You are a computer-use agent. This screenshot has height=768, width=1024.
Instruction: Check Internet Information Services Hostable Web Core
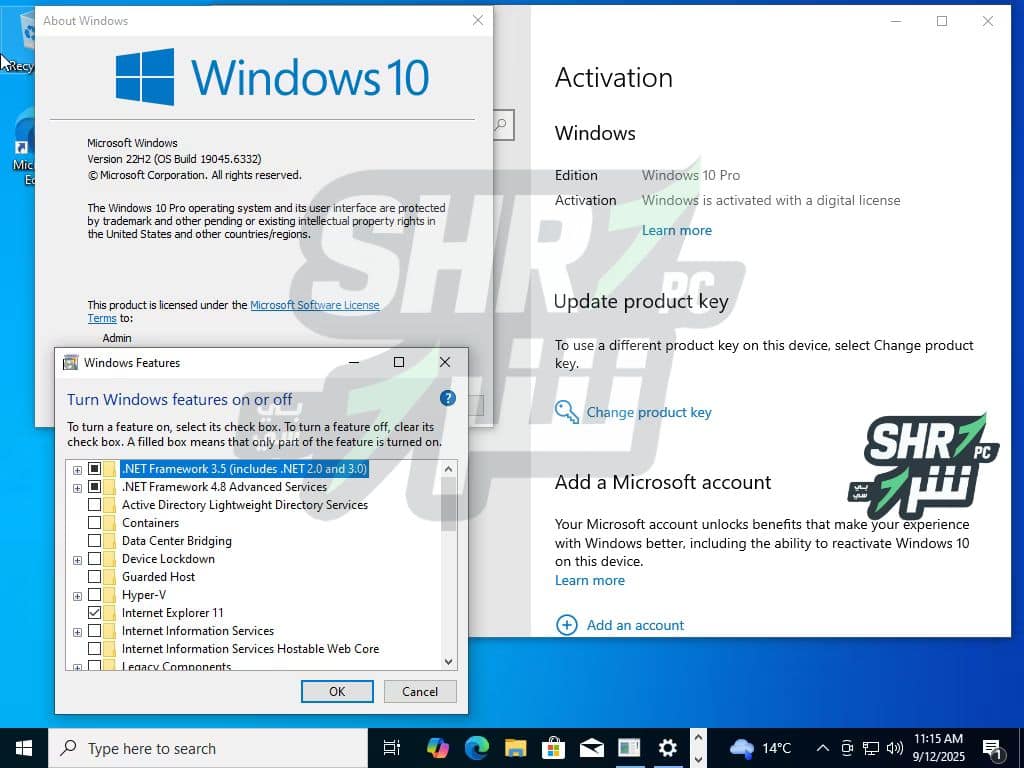[94, 648]
